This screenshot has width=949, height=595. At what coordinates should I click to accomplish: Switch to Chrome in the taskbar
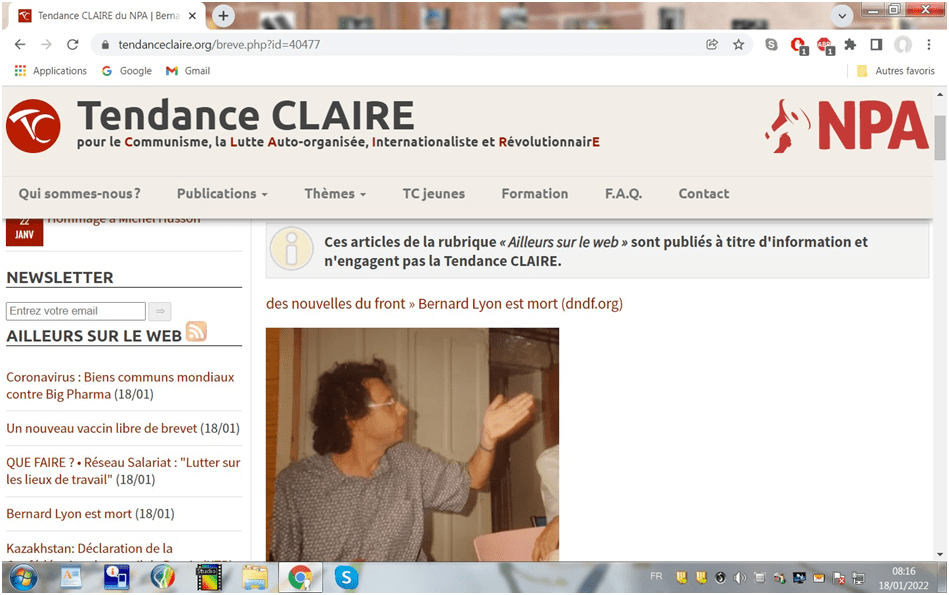click(x=300, y=578)
